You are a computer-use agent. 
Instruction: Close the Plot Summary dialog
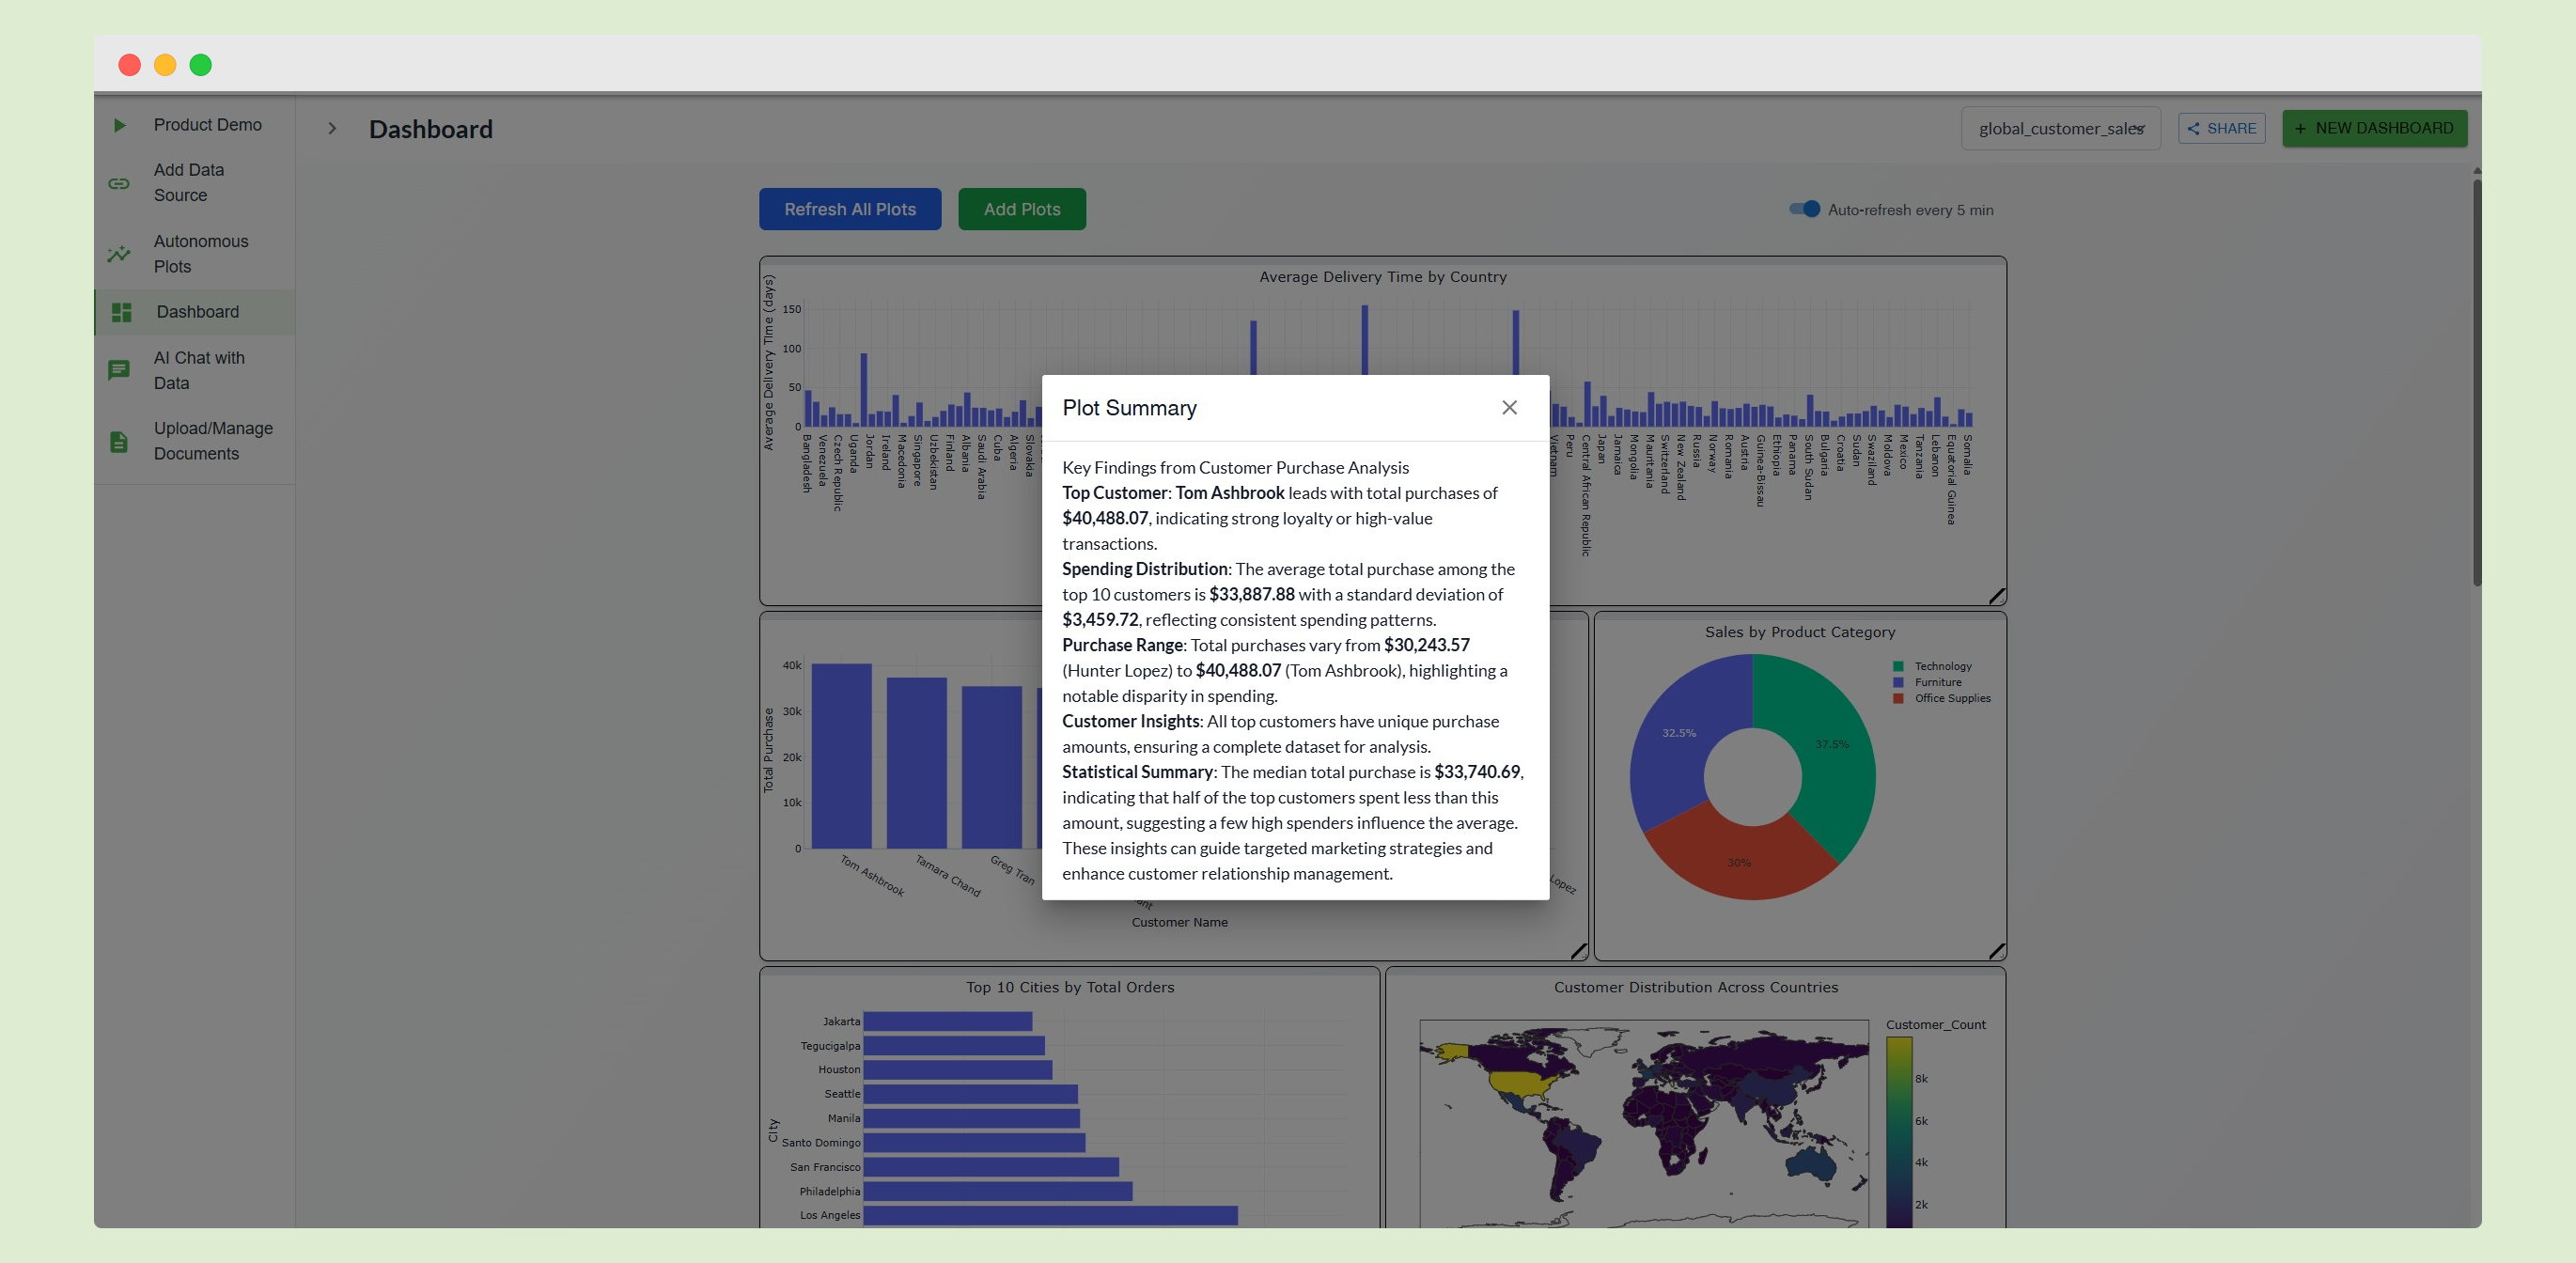tap(1509, 407)
